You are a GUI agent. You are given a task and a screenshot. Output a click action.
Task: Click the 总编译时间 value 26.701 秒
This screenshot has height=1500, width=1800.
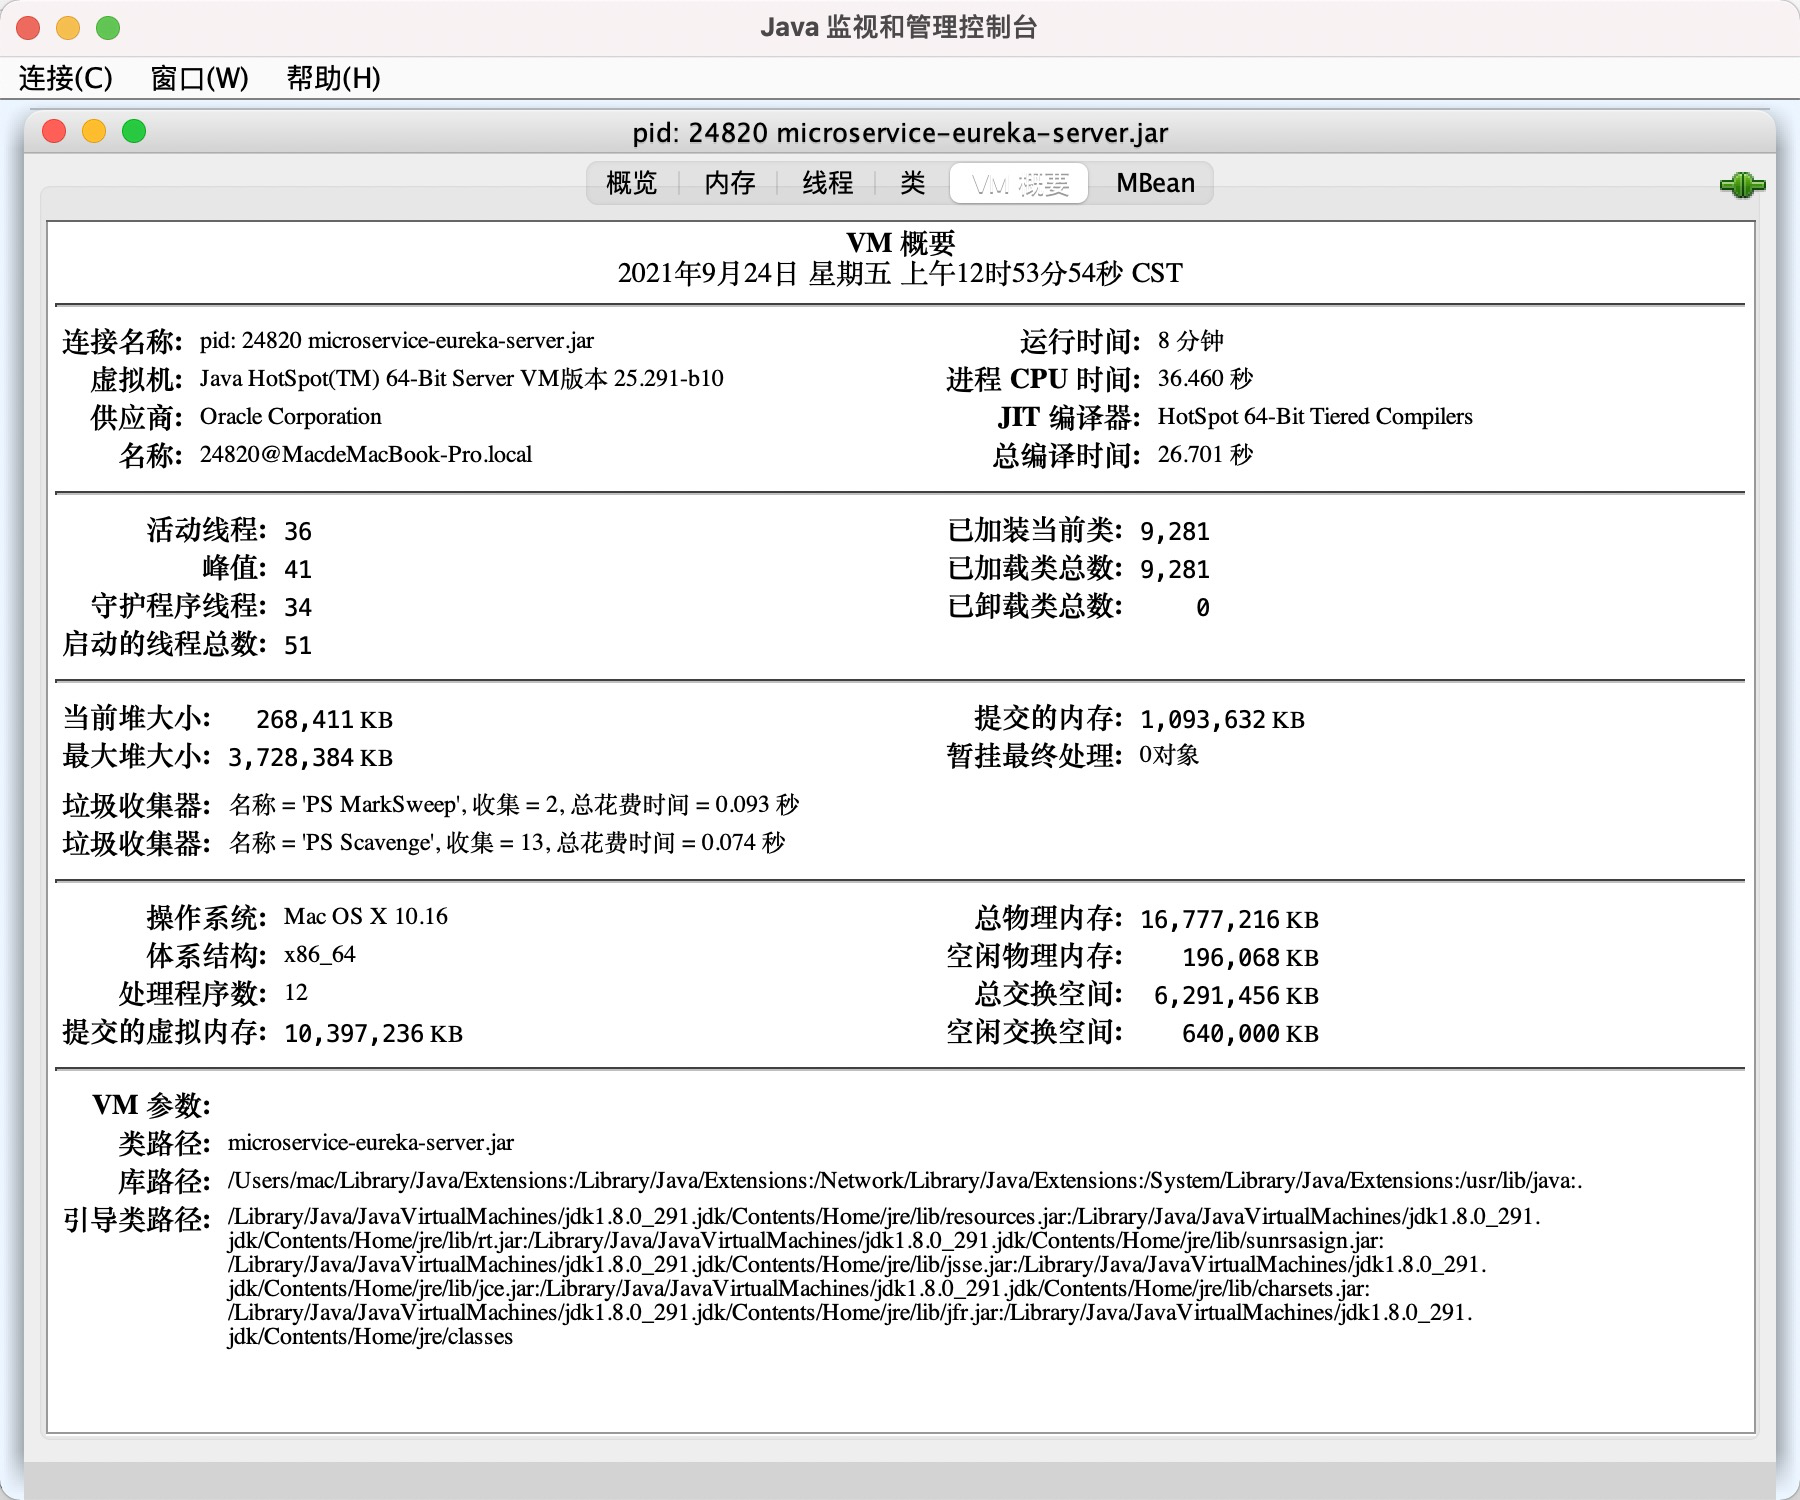pos(1205,454)
